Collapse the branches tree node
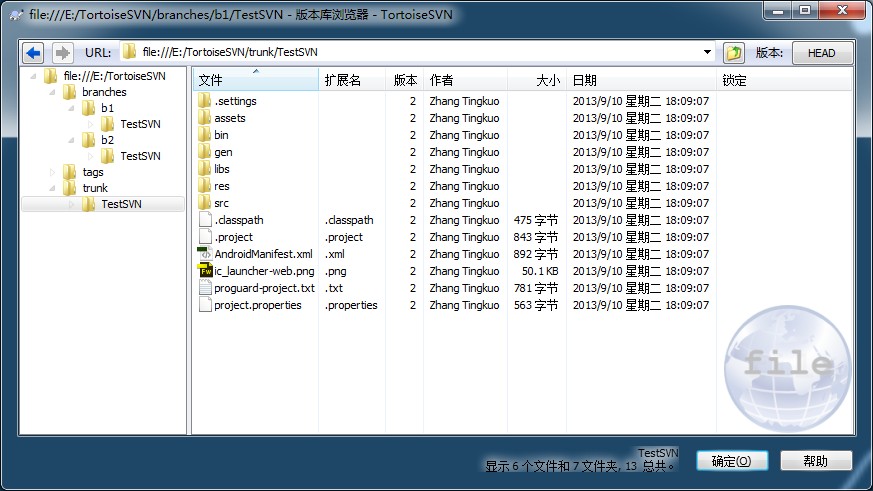 click(52, 92)
